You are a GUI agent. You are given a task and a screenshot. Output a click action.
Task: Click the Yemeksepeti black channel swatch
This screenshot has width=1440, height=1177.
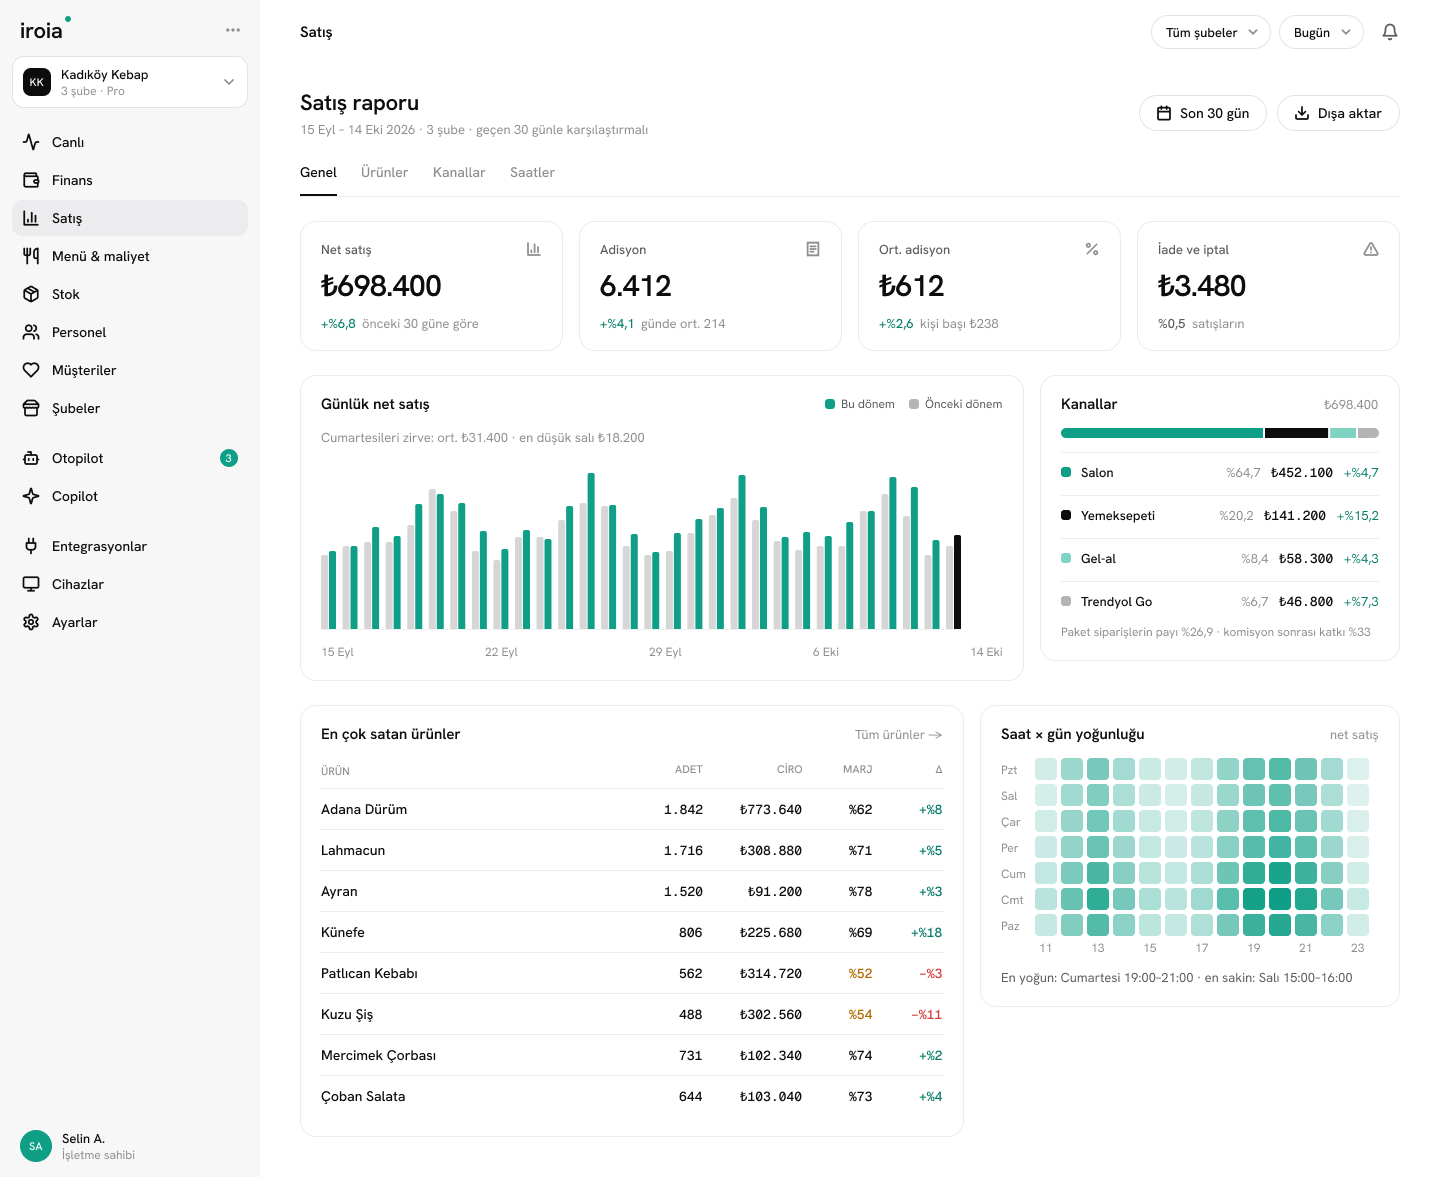click(x=1066, y=515)
